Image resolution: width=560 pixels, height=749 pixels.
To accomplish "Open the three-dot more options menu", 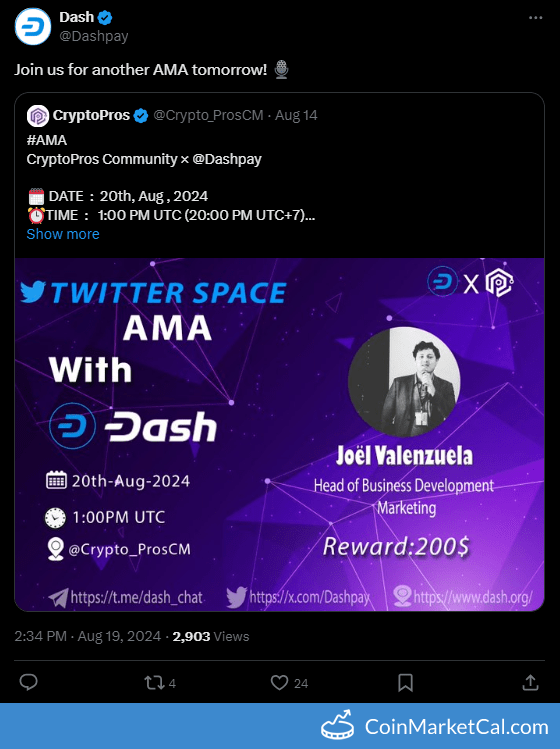I will pyautogui.click(x=535, y=18).
